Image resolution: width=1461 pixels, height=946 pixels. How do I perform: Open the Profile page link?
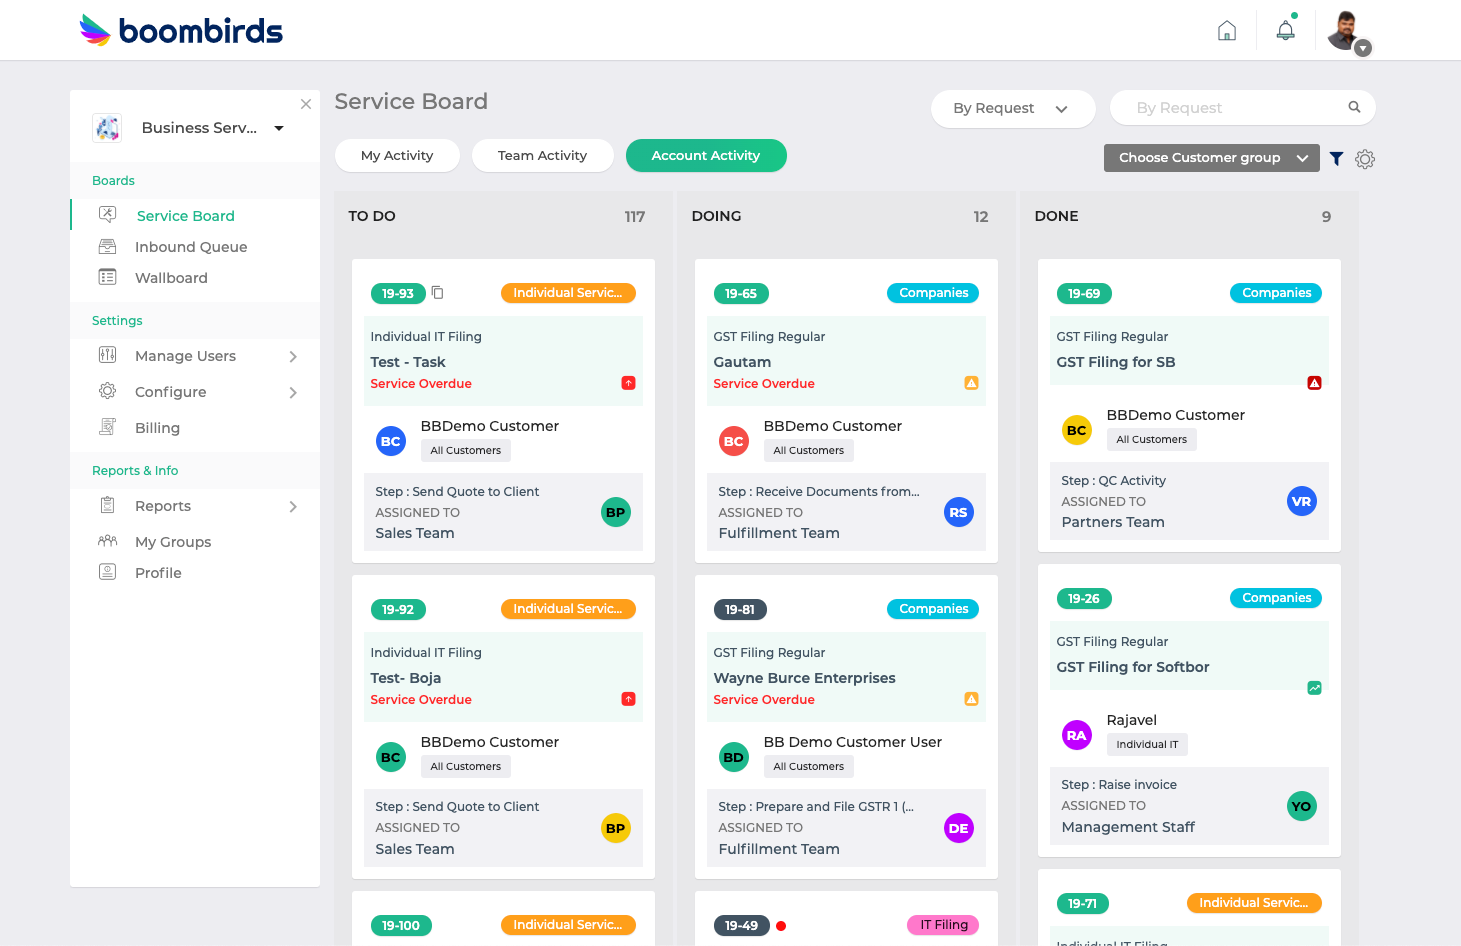click(158, 572)
